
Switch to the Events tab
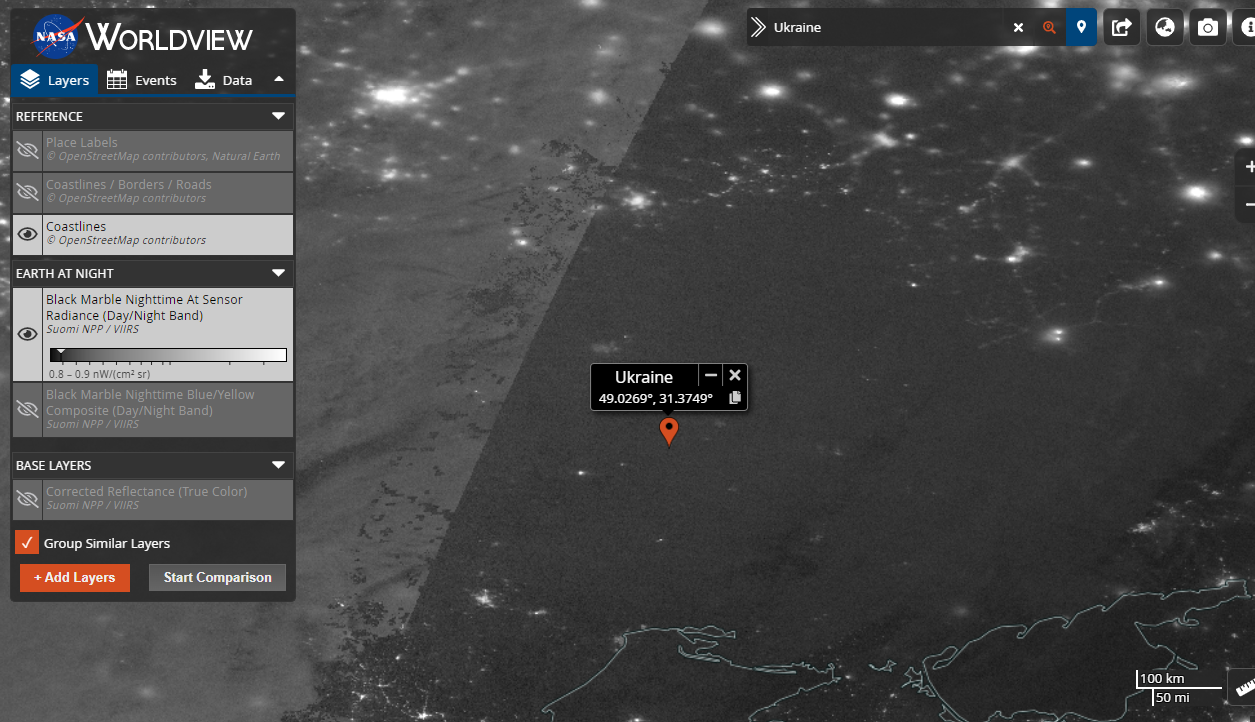pyautogui.click(x=141, y=80)
